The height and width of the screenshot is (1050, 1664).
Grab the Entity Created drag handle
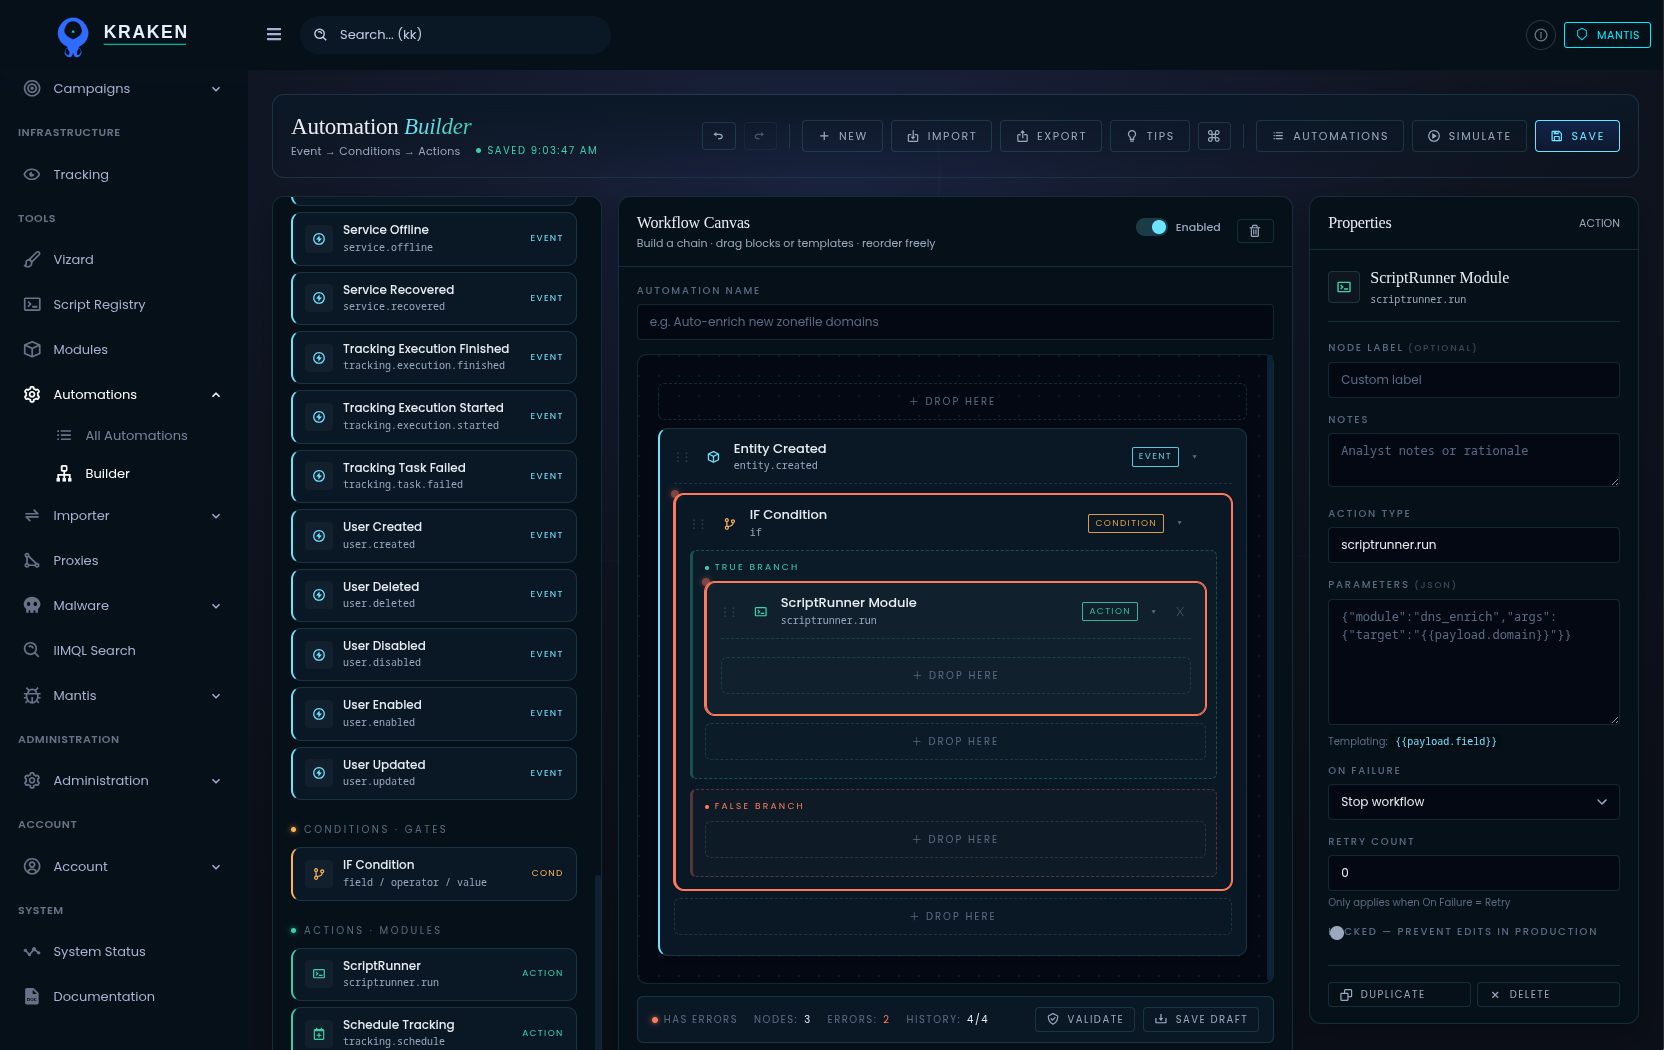682,457
